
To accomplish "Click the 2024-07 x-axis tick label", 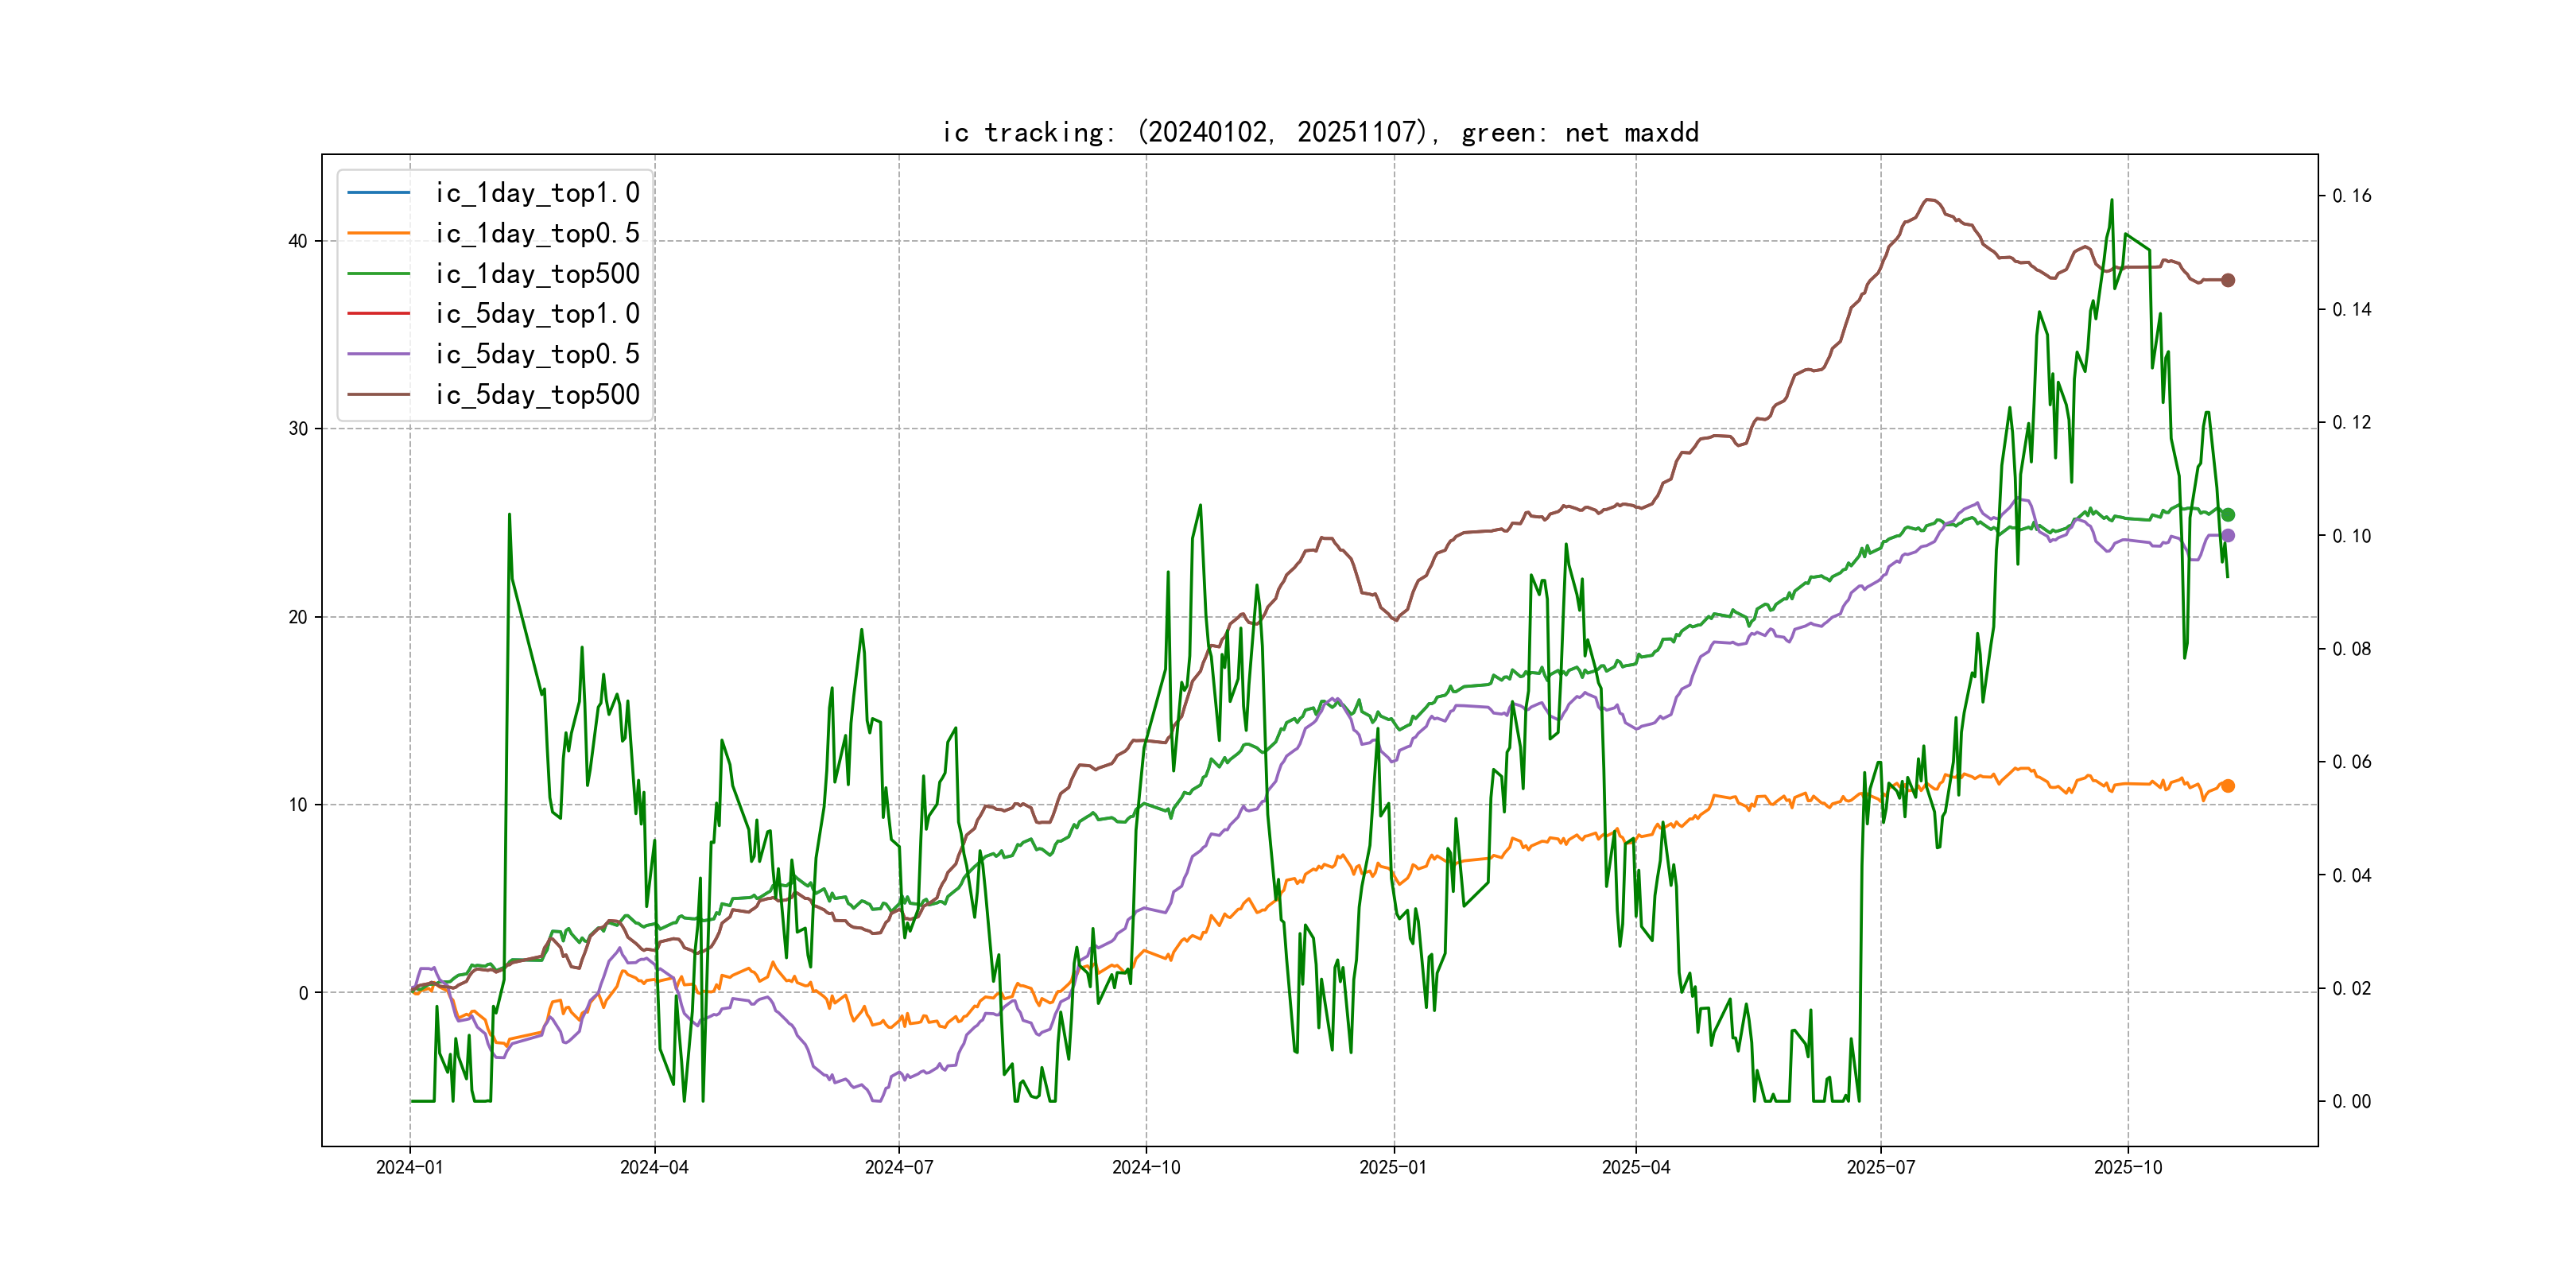I will [898, 1167].
